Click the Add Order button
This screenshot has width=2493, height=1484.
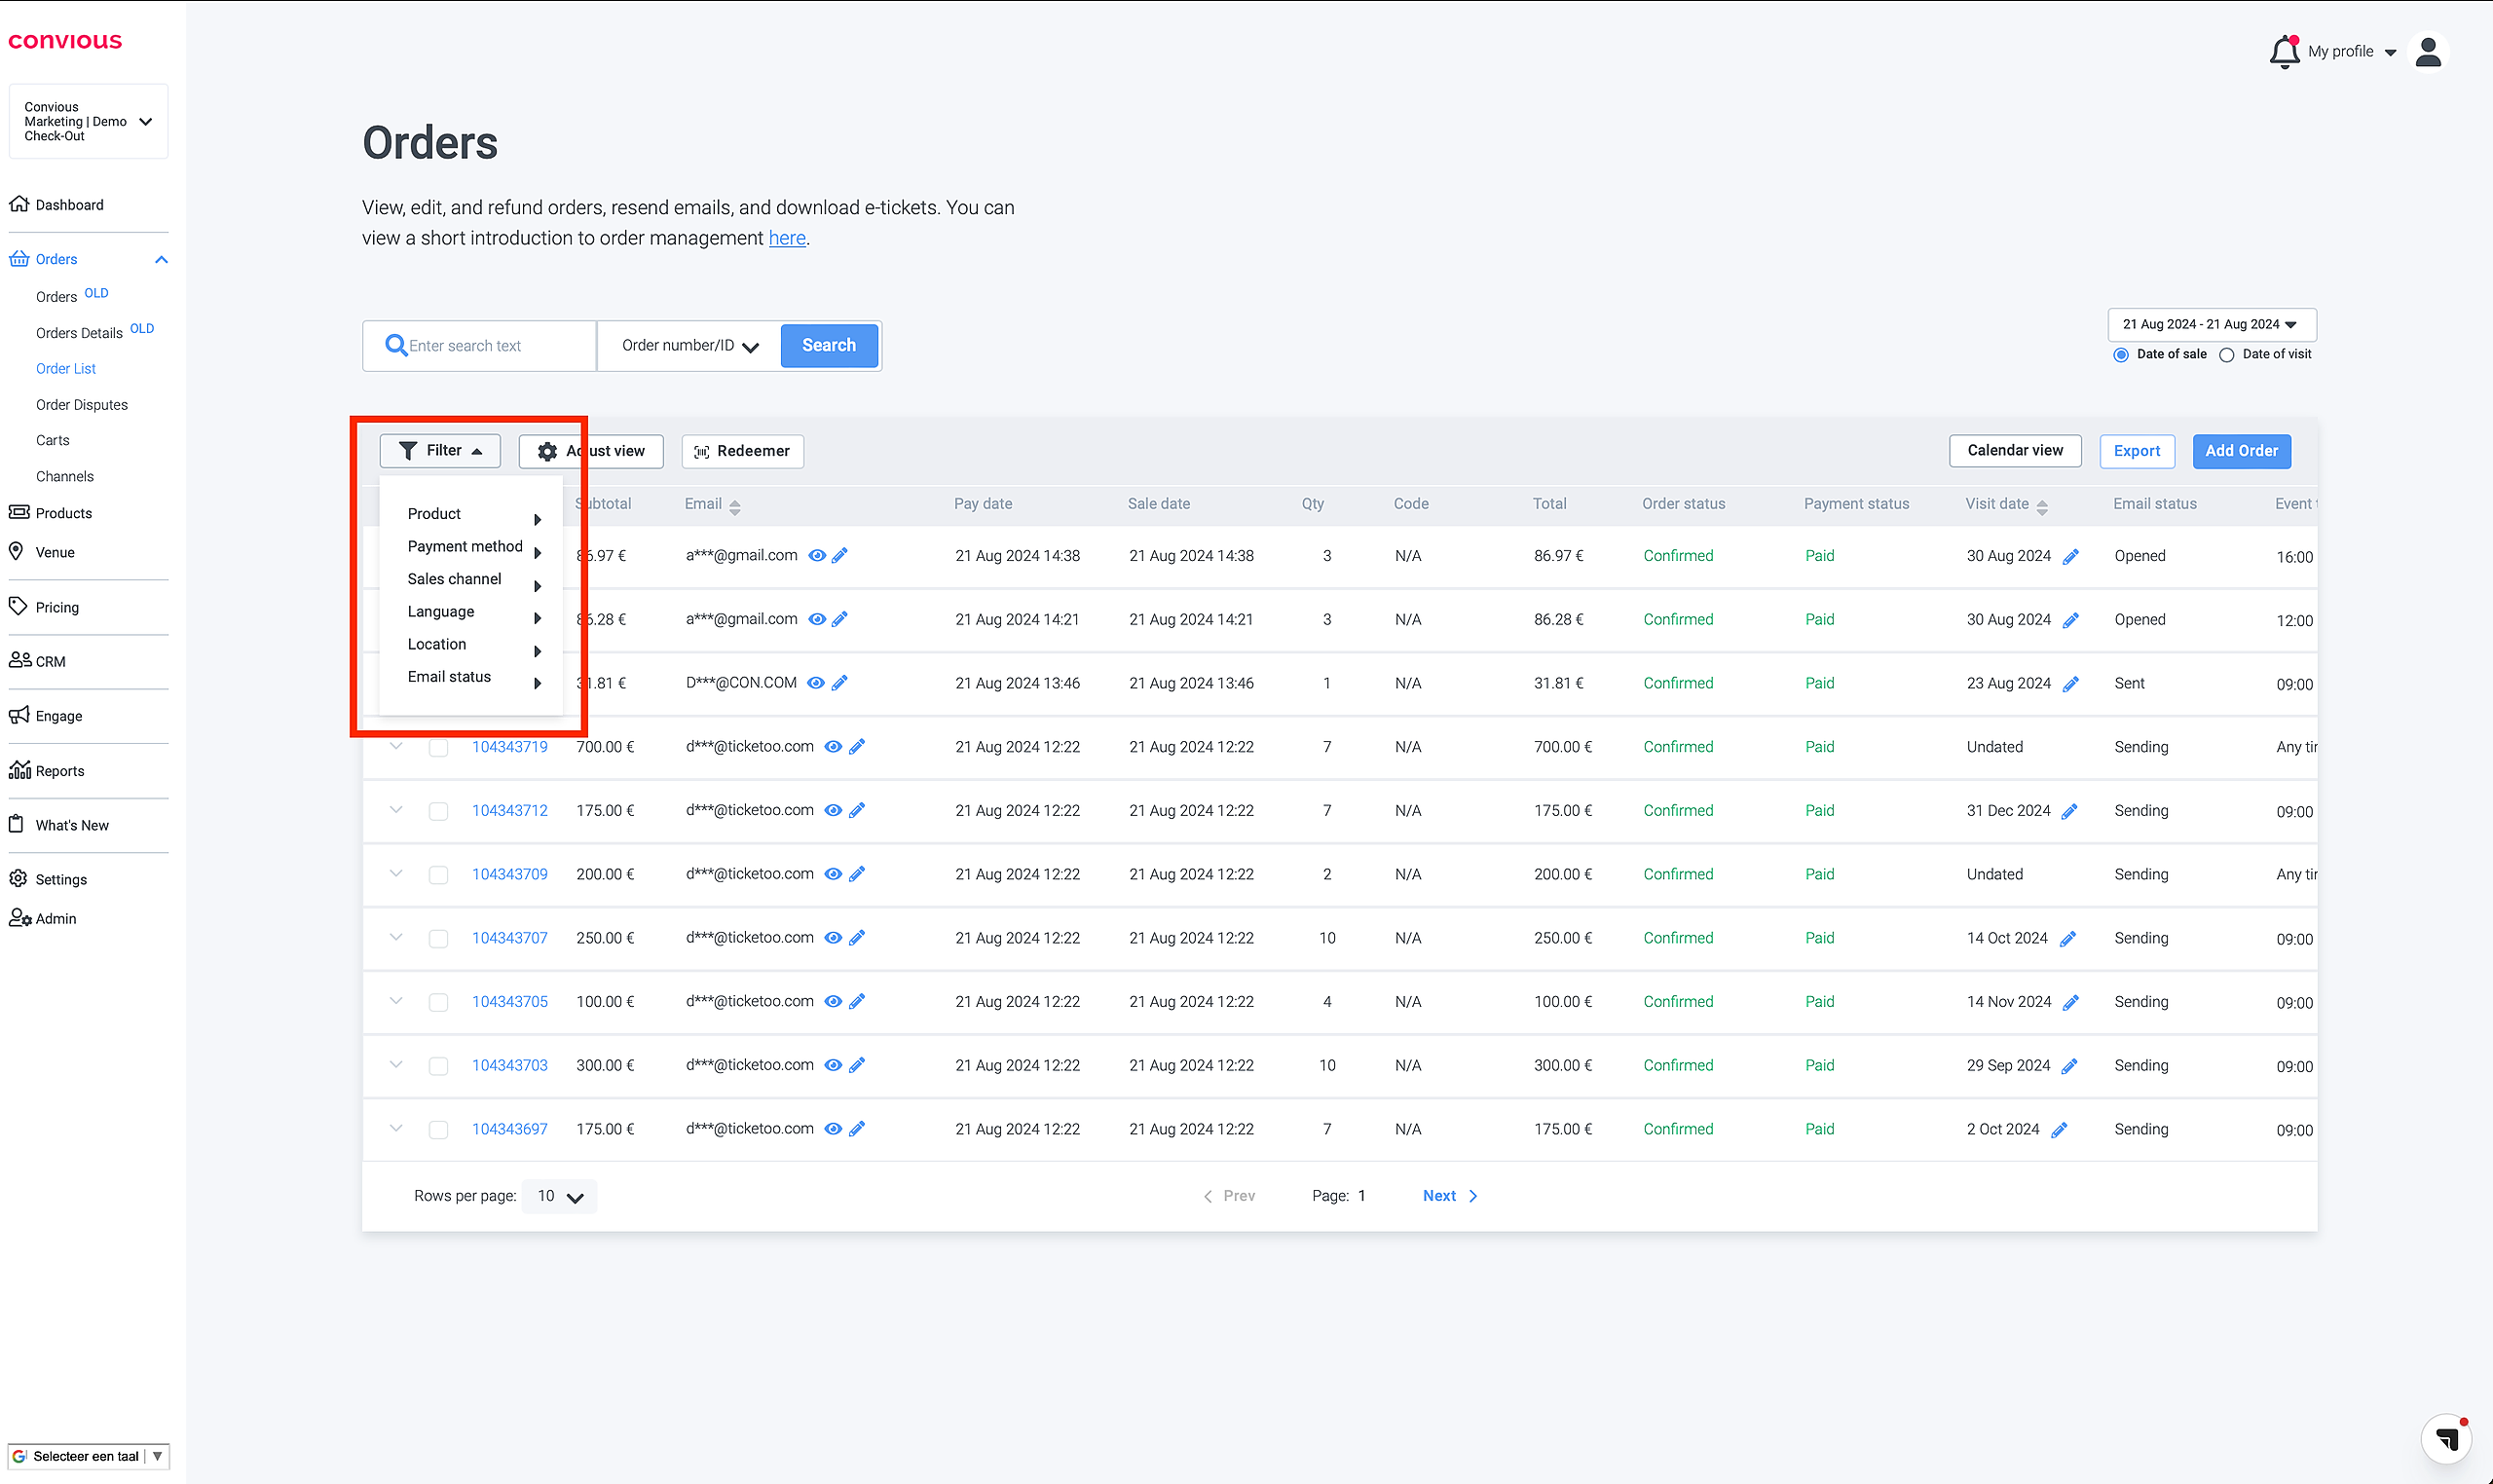click(2240, 451)
